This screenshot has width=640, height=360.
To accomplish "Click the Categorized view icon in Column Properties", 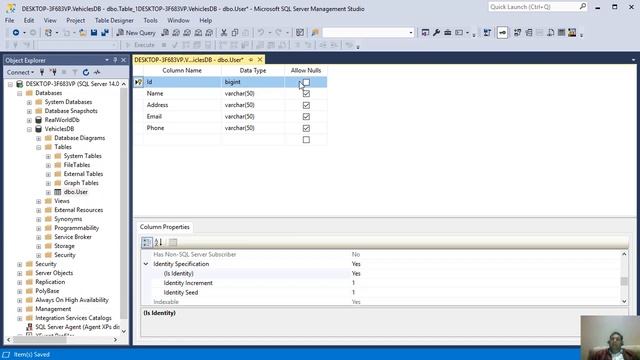I will [147, 242].
